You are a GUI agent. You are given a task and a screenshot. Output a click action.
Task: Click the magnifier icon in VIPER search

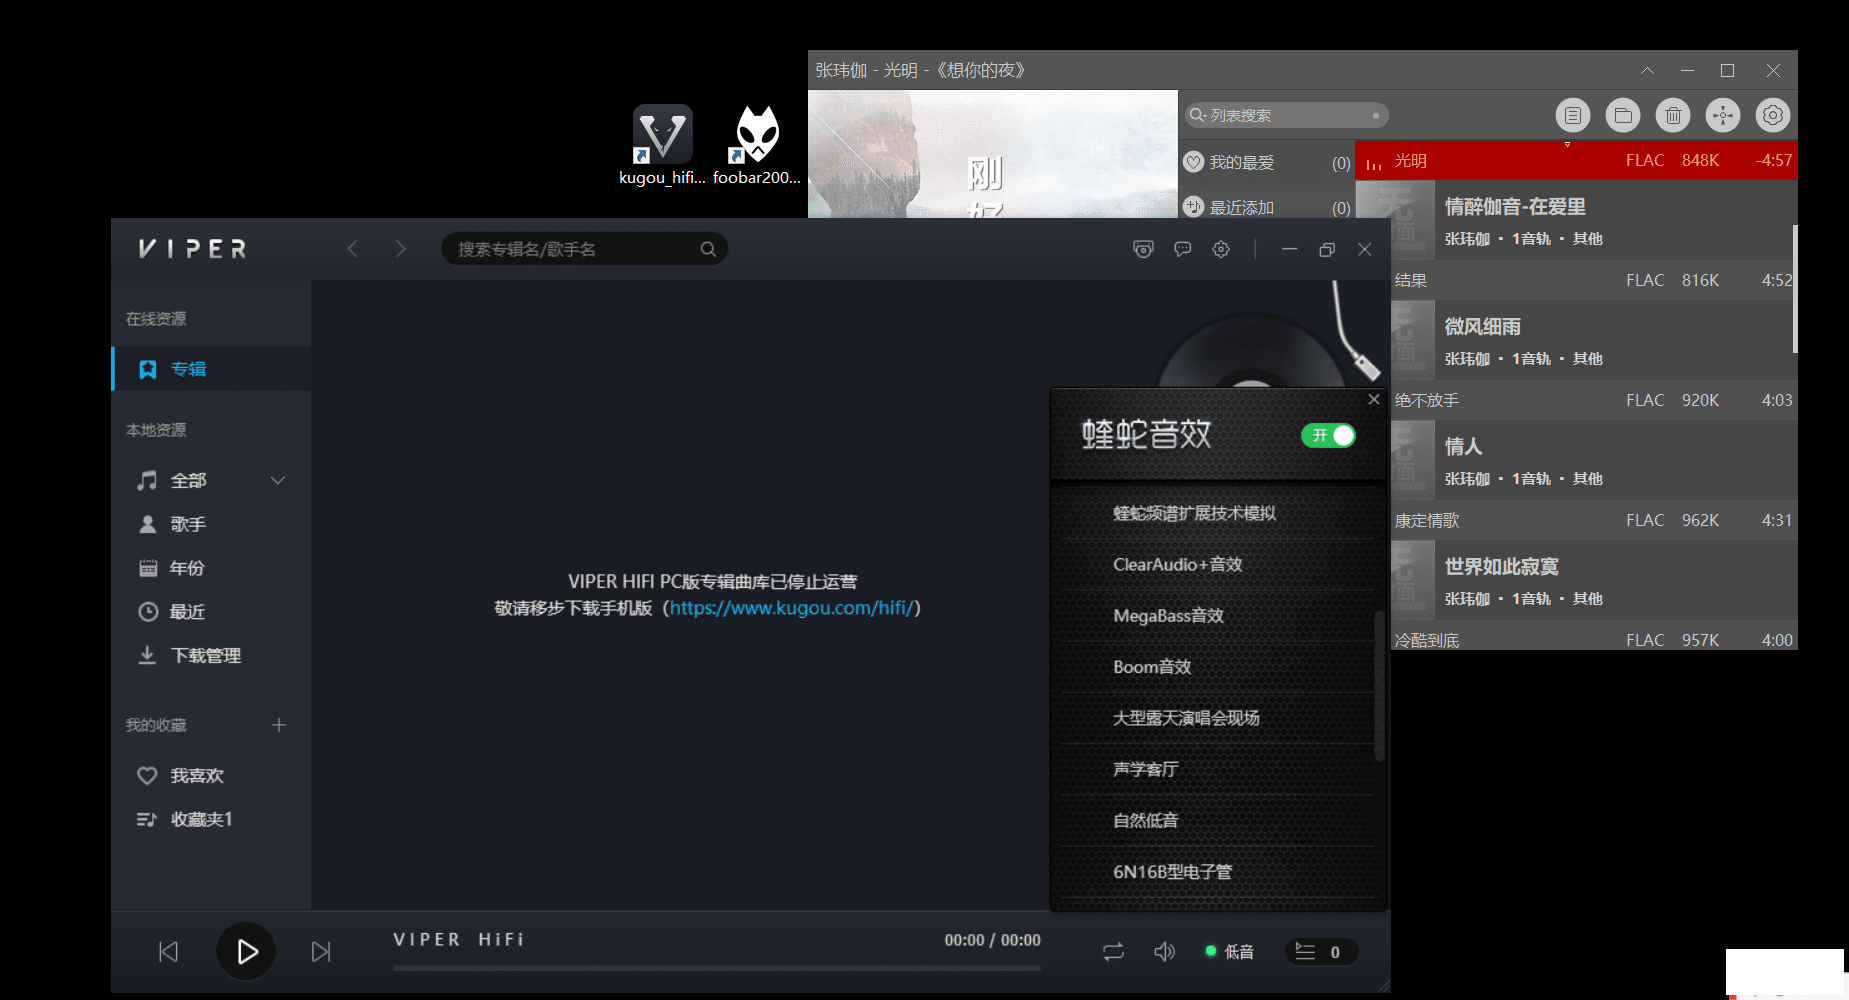click(x=708, y=249)
